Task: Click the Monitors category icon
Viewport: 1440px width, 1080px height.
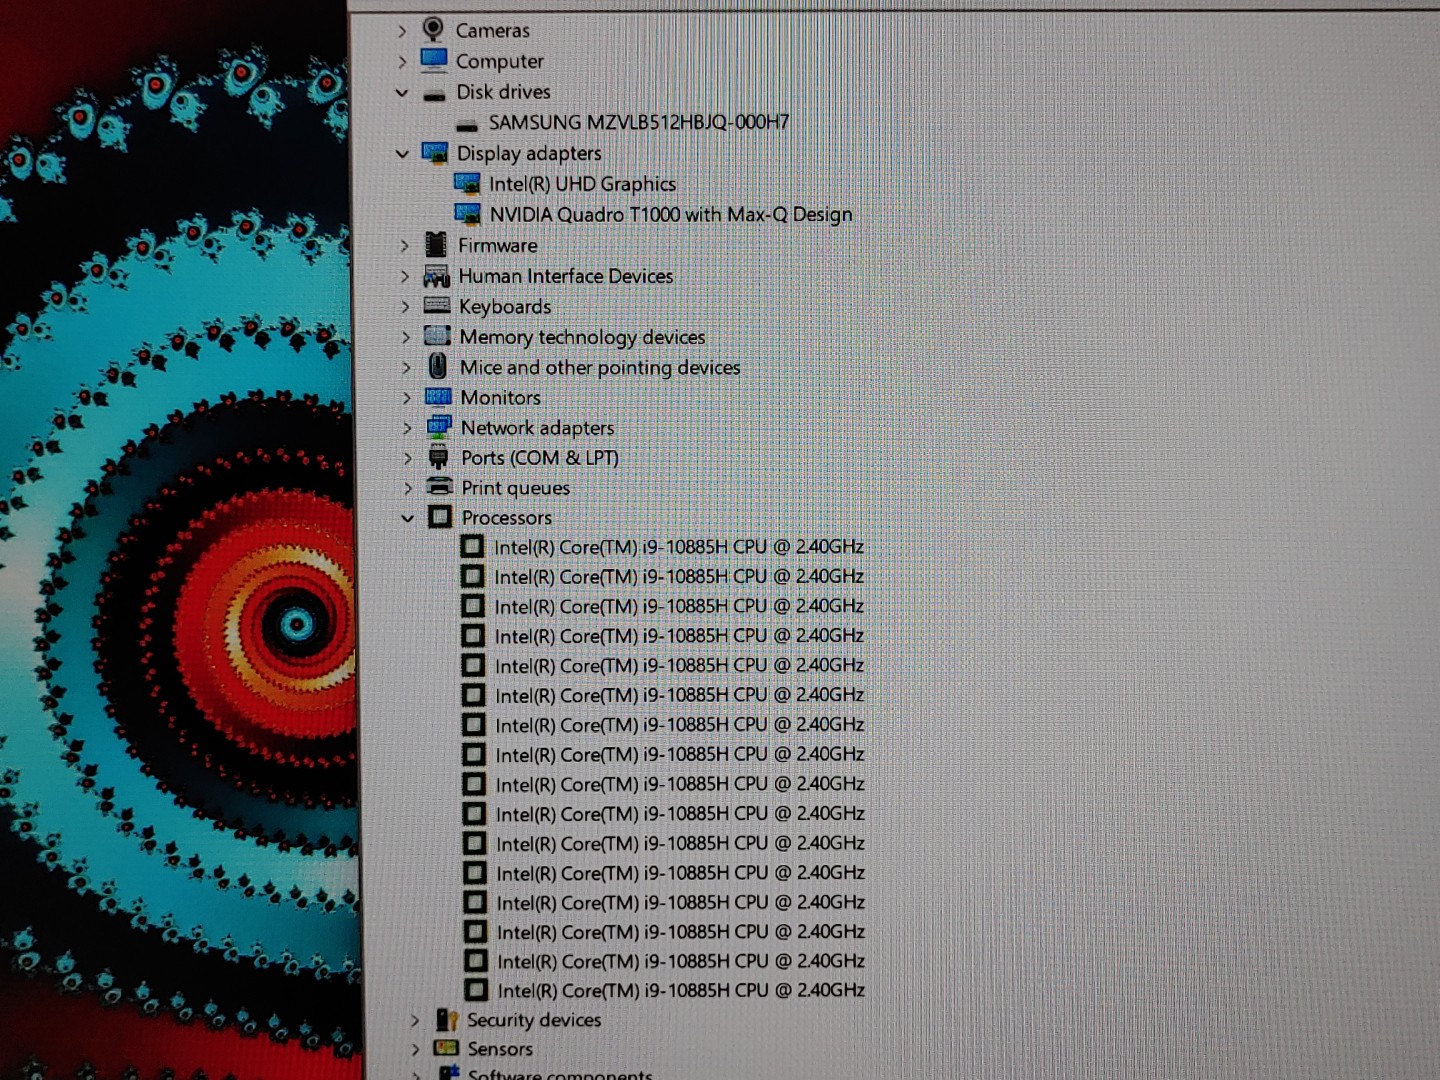Action: (x=438, y=397)
